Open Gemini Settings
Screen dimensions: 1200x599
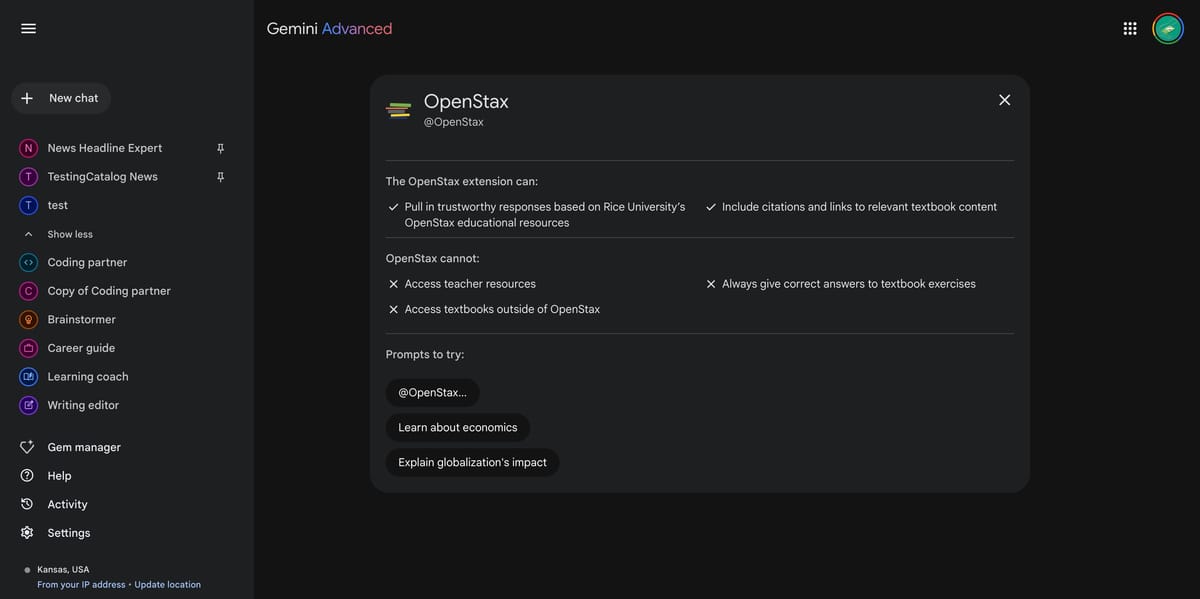pos(69,532)
